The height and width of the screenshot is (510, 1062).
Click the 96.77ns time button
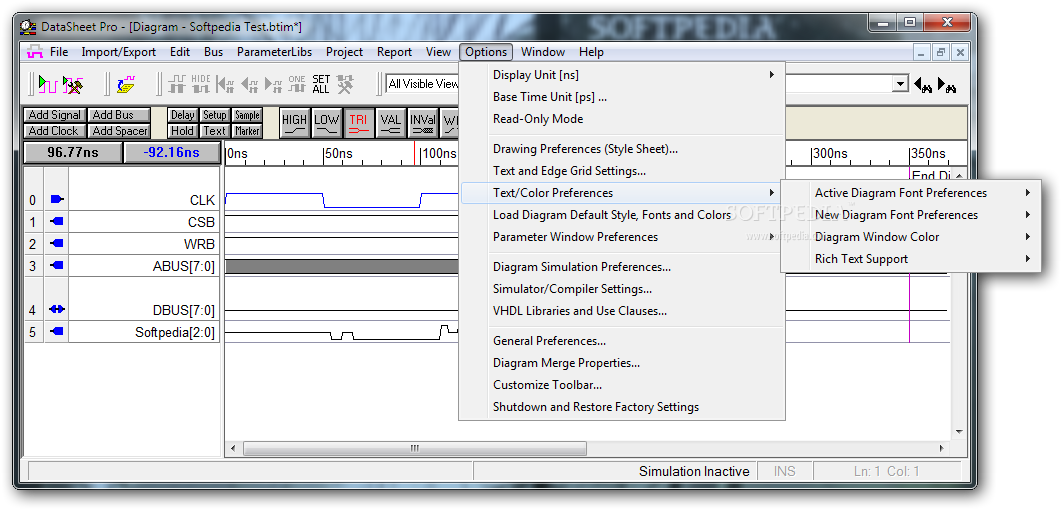point(73,152)
